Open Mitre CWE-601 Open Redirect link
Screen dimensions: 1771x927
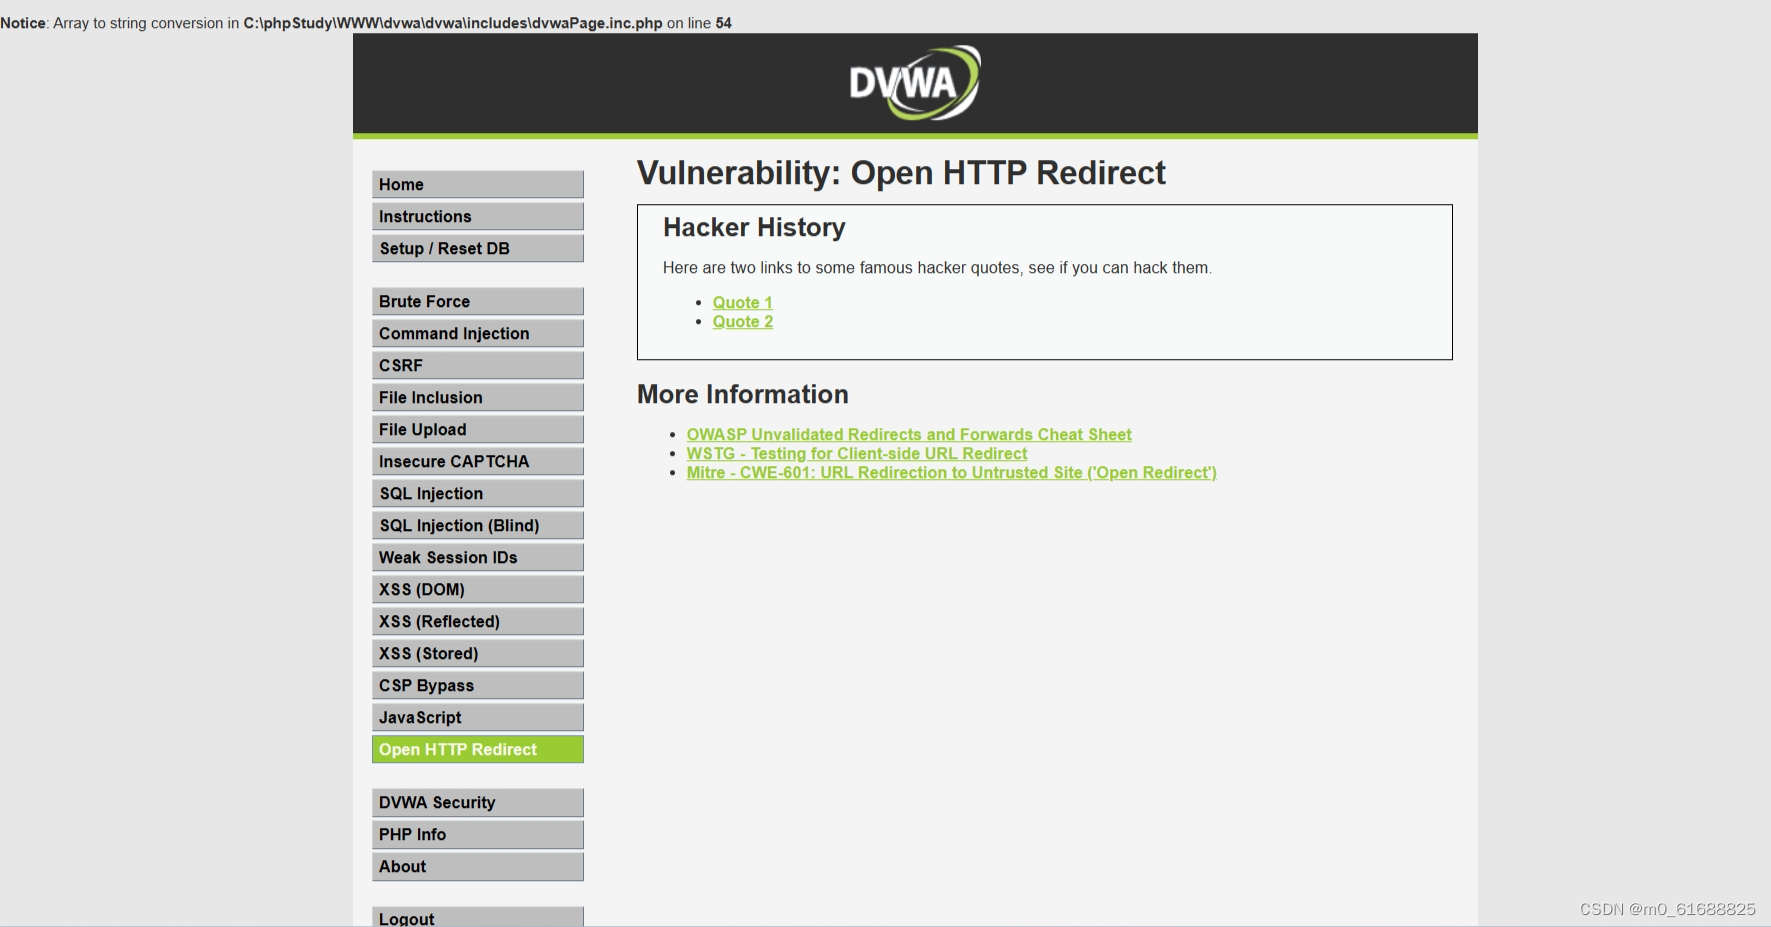[950, 472]
